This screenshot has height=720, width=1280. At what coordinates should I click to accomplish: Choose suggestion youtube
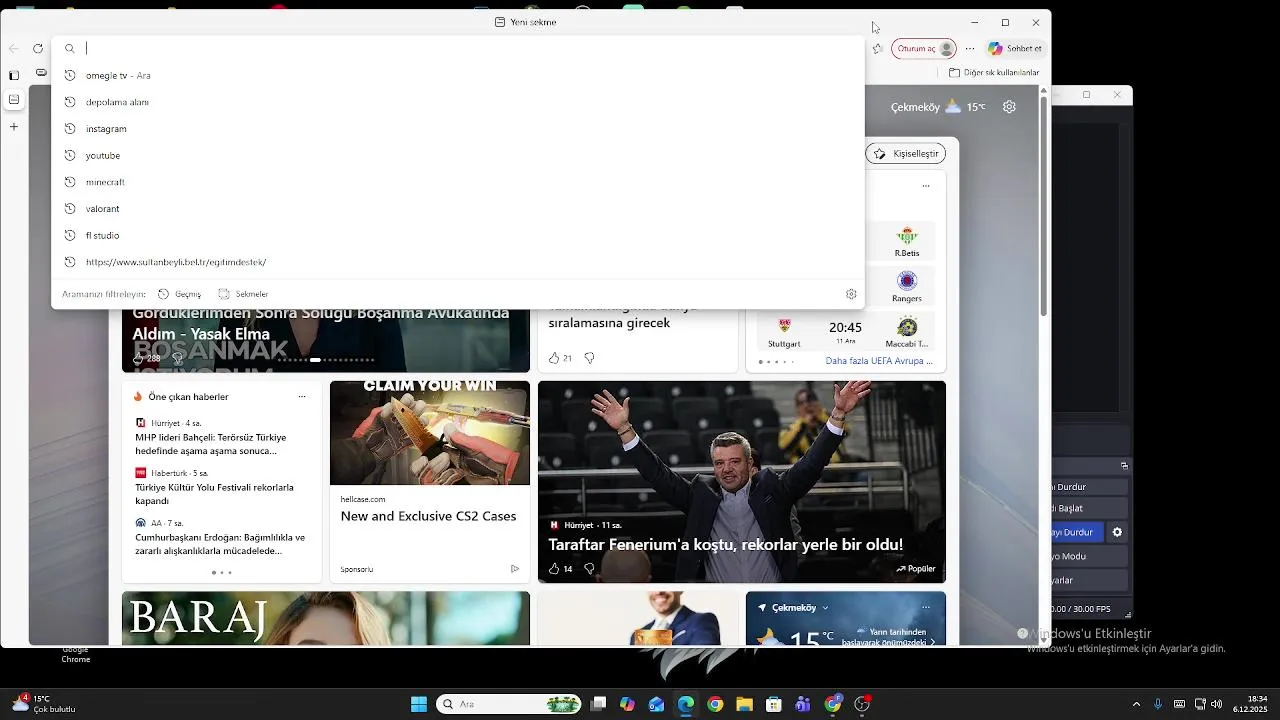[x=457, y=155]
